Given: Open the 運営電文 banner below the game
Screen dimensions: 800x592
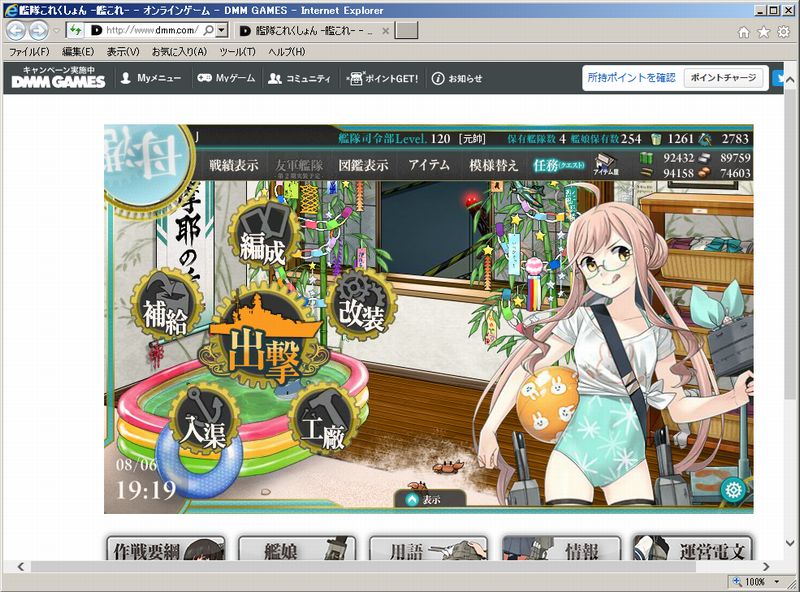Looking at the screenshot, I should pos(692,548).
